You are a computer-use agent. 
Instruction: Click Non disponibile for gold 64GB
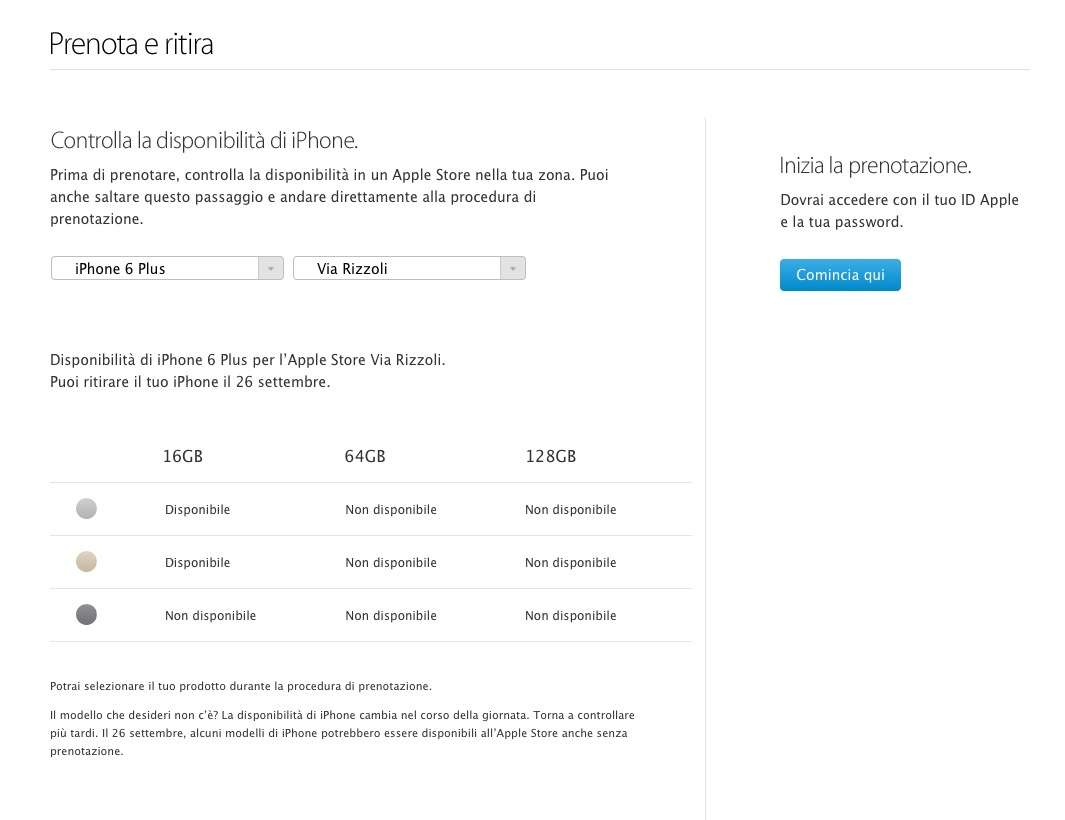tap(391, 563)
